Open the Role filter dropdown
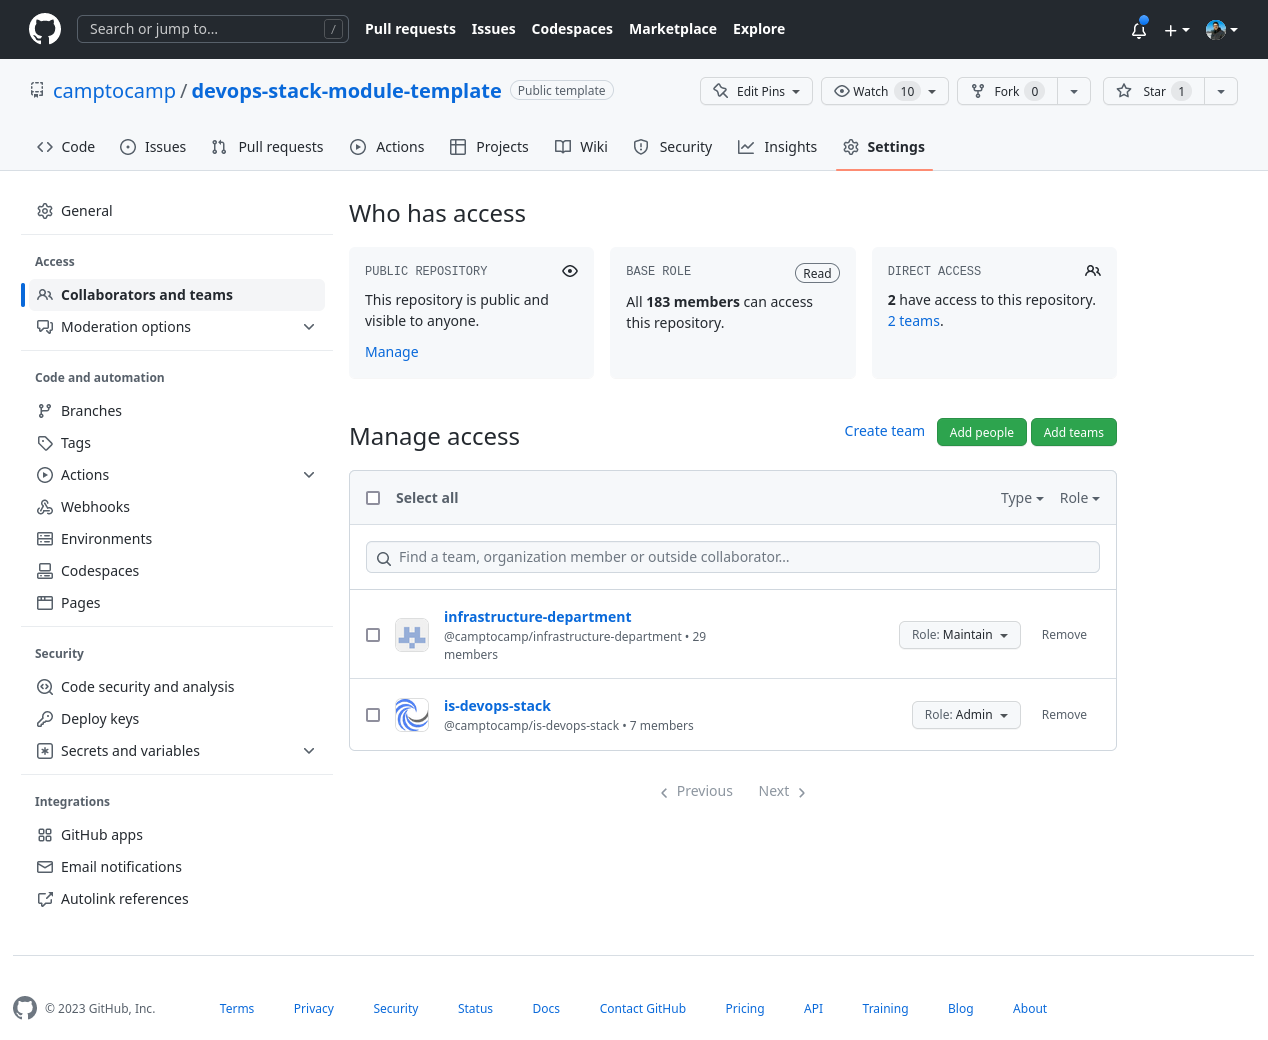This screenshot has height=1040, width=1268. click(x=1080, y=498)
